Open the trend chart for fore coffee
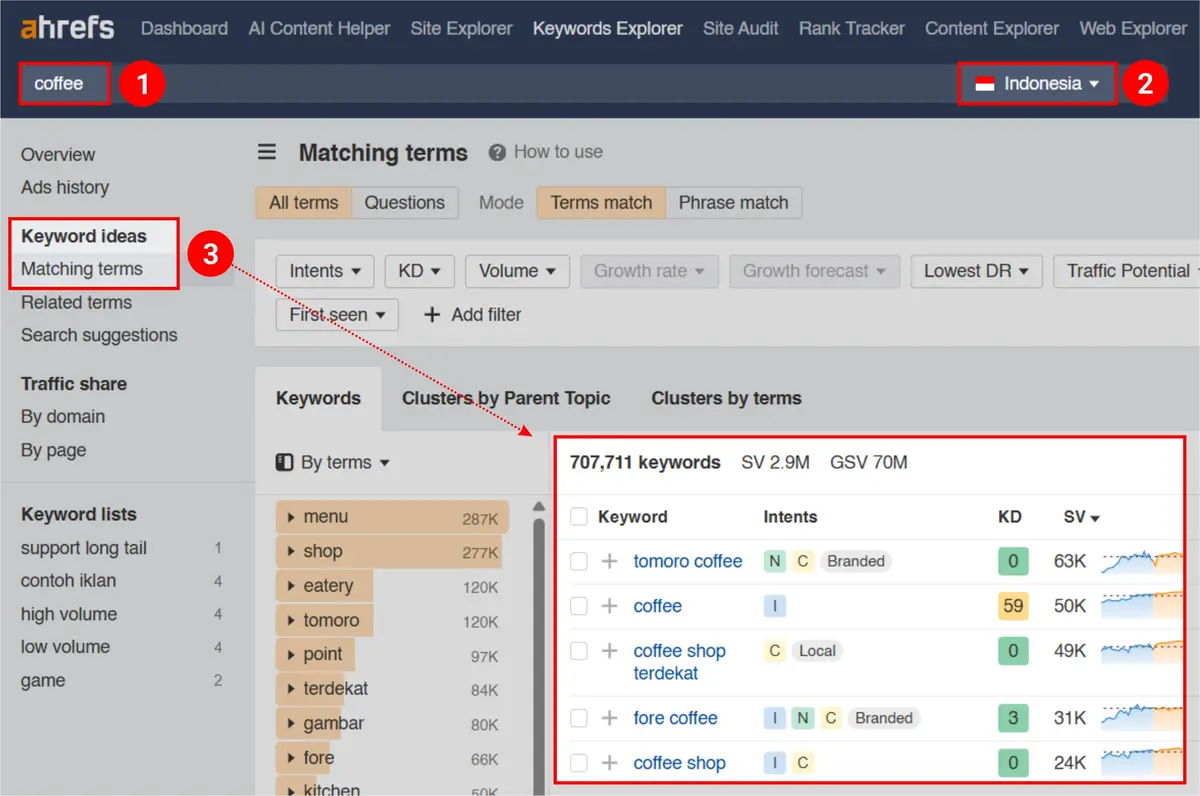The image size is (1200, 796). 1141,718
